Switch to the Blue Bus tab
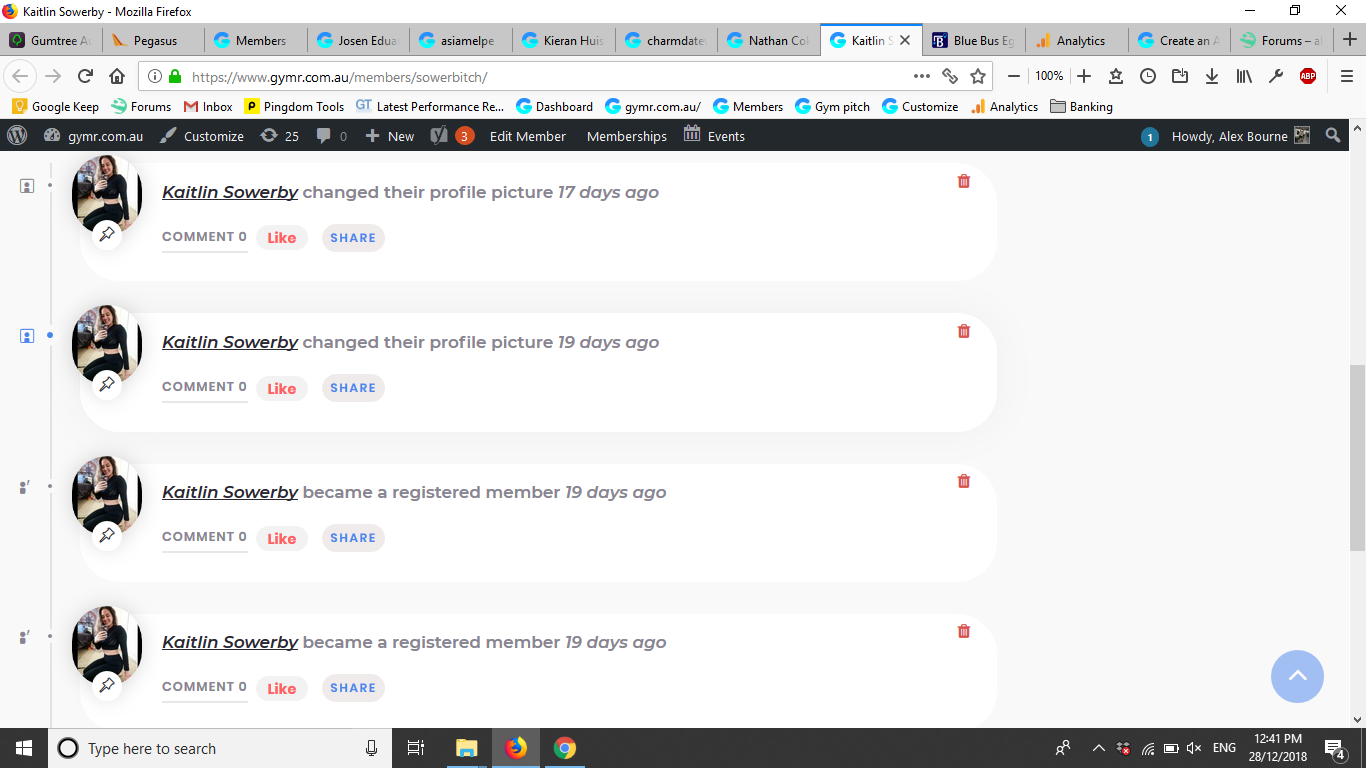 [973, 41]
